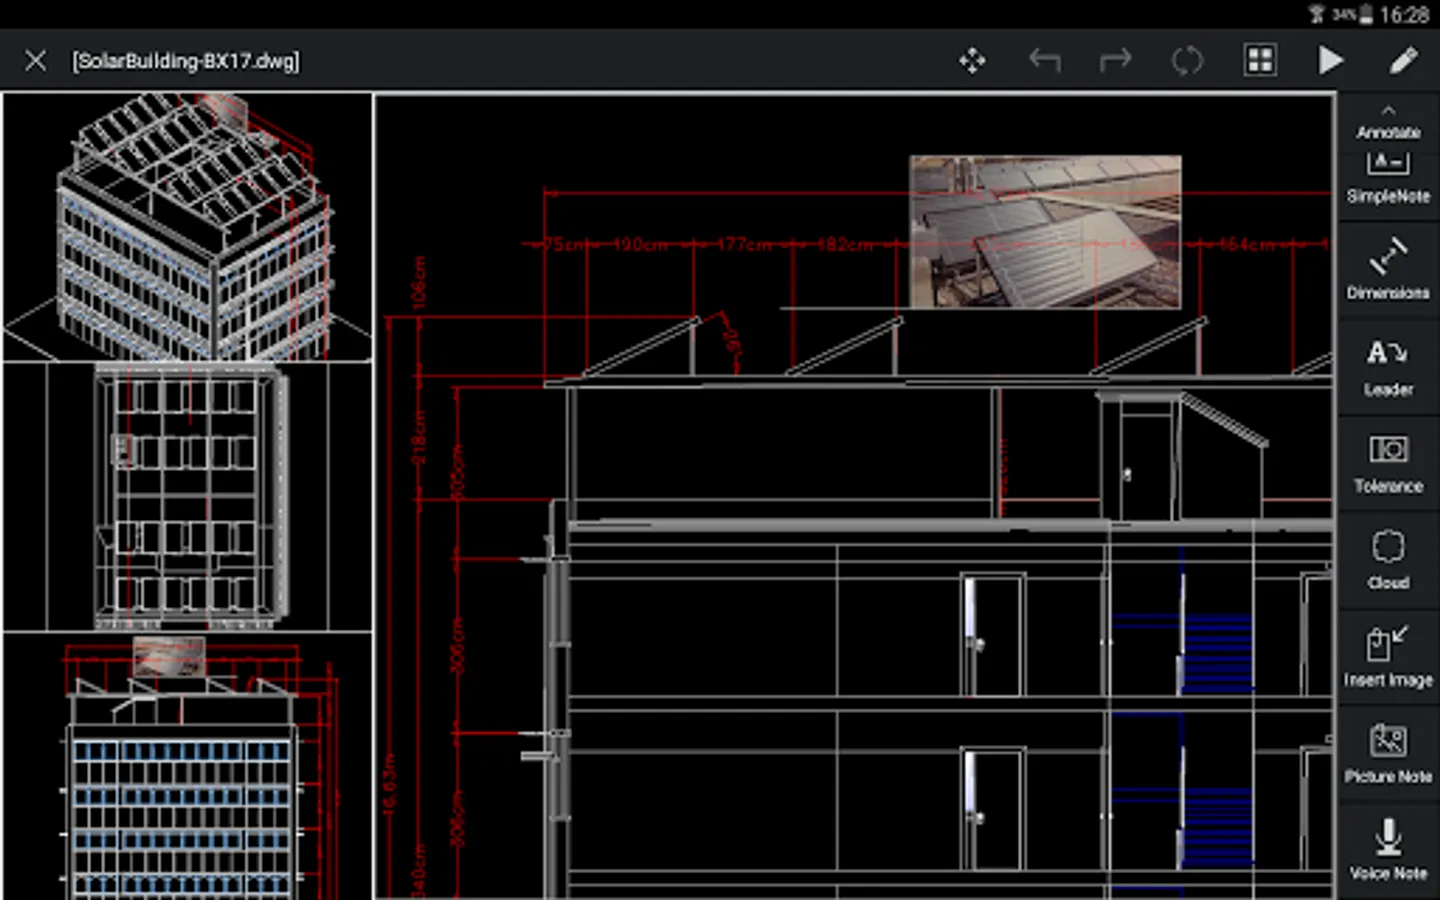Screen dimensions: 1440x900
Task: Close the SolarBuilding-BX17.dwg drawing
Action: 35,61
